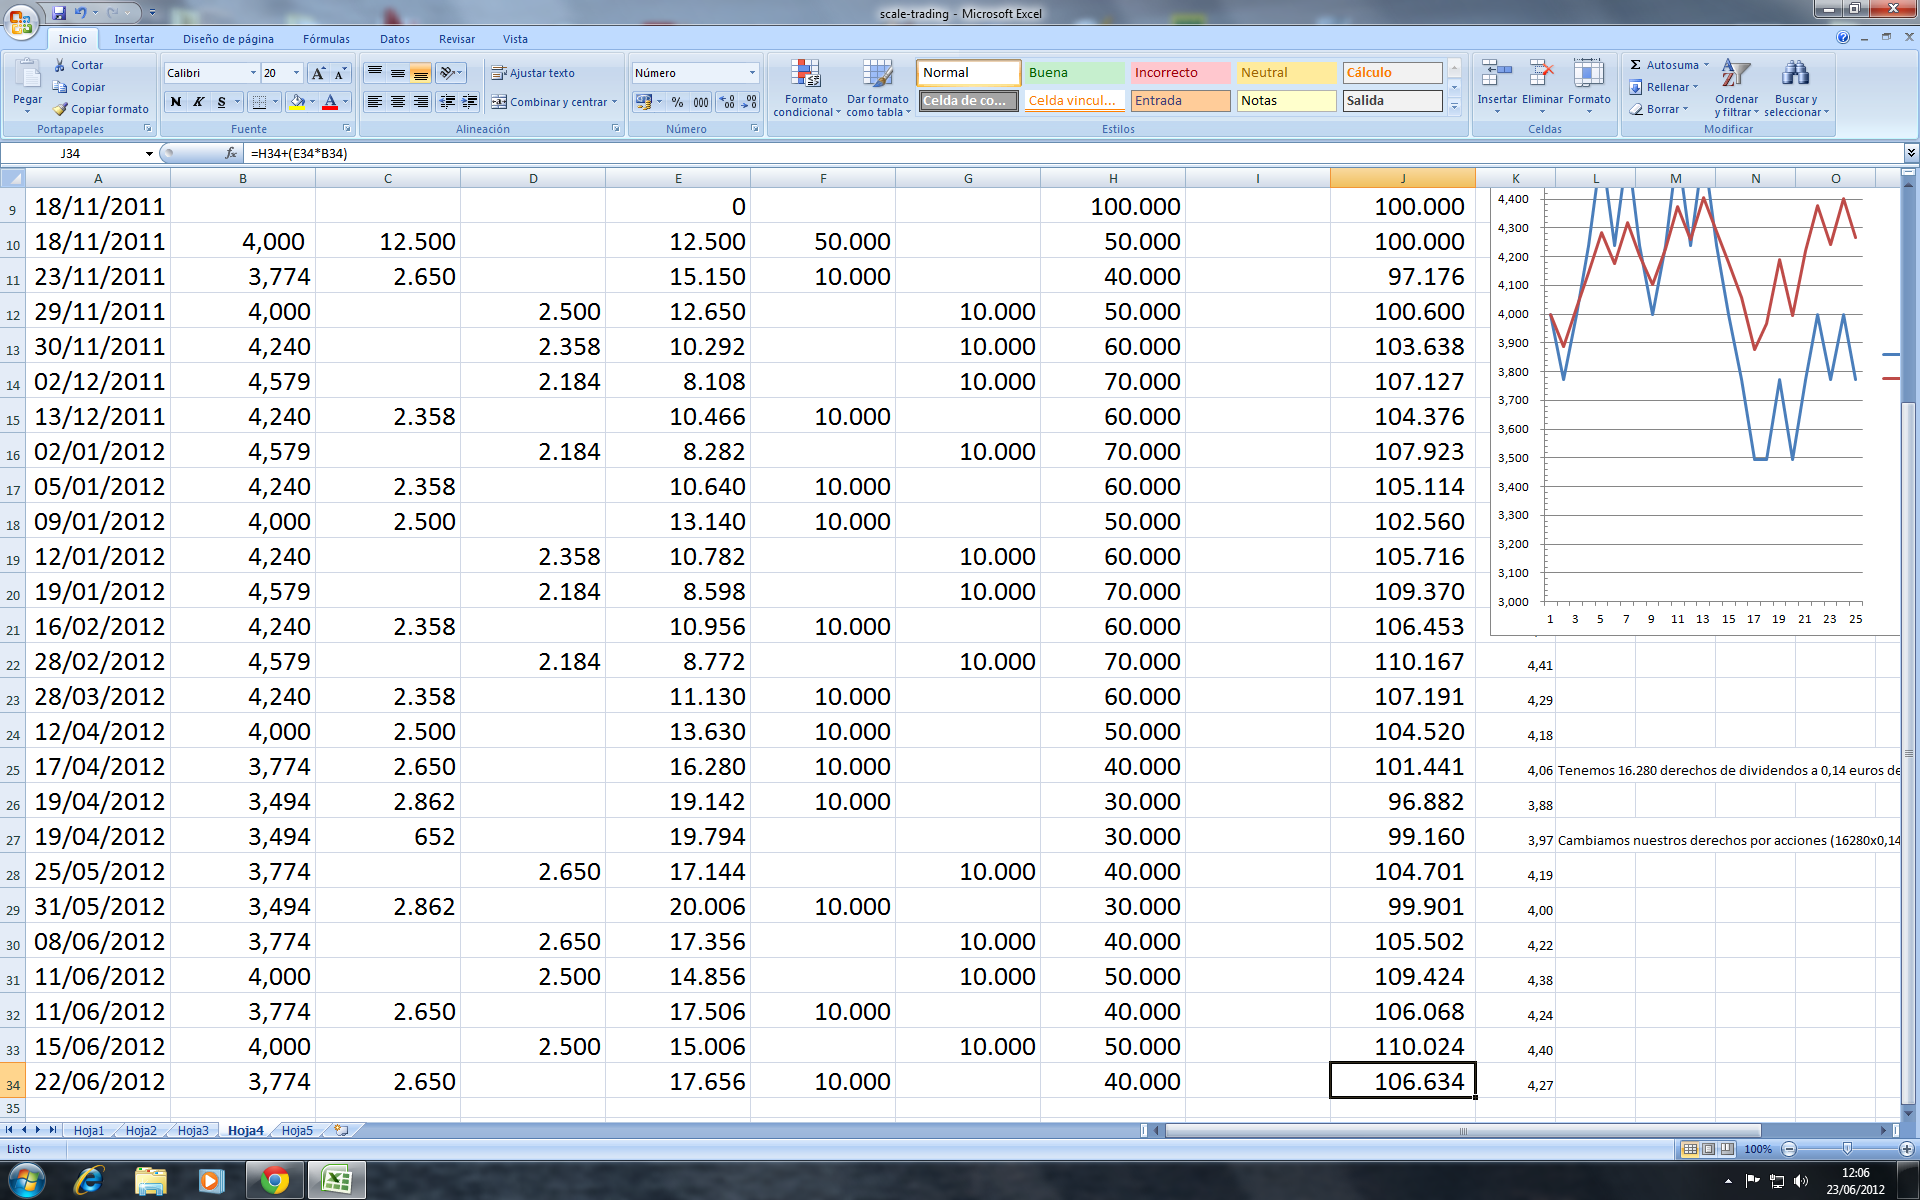Click the percent style icon
Image resolution: width=1920 pixels, height=1200 pixels.
(x=677, y=102)
